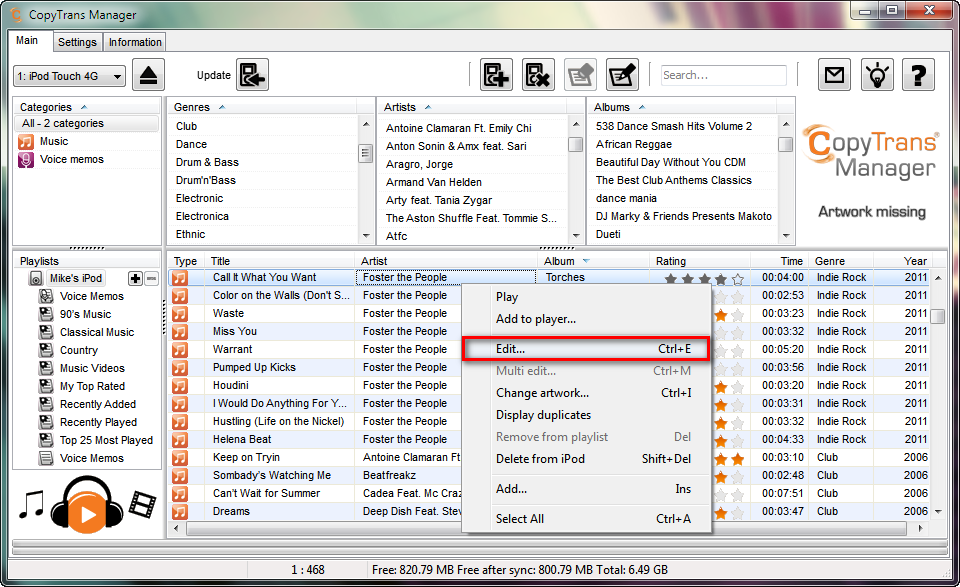Select All - 2 categories row
Viewport: 960px width, 587px height.
click(86, 124)
